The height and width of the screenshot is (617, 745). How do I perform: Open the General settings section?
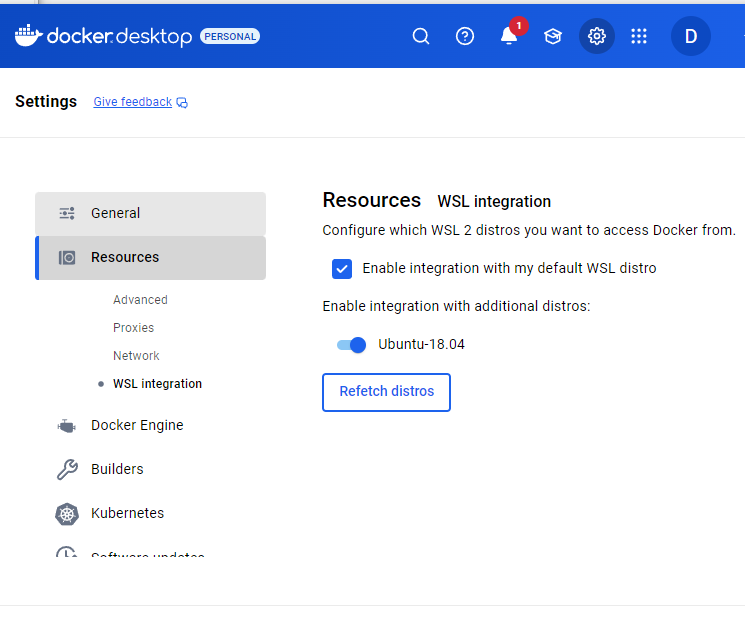point(151,213)
